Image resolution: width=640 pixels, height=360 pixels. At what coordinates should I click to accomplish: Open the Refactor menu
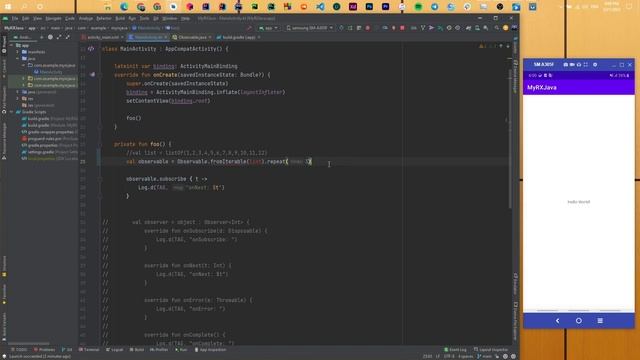pos(104,18)
